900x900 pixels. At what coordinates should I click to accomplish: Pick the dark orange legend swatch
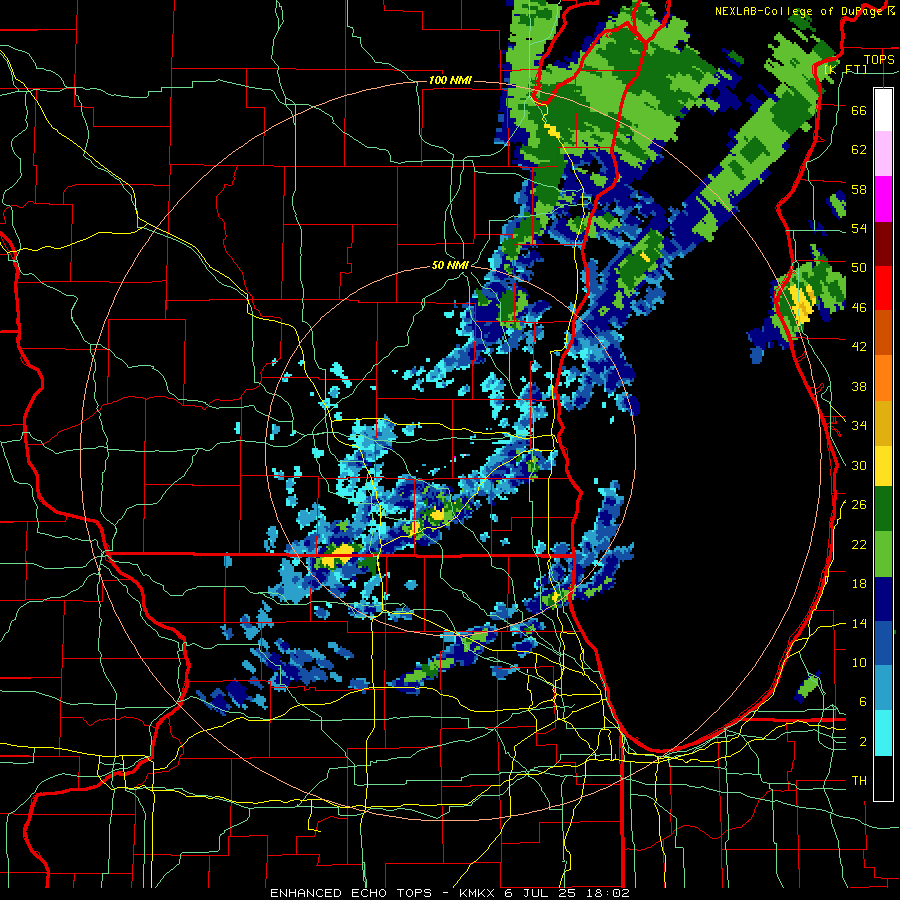coord(883,333)
